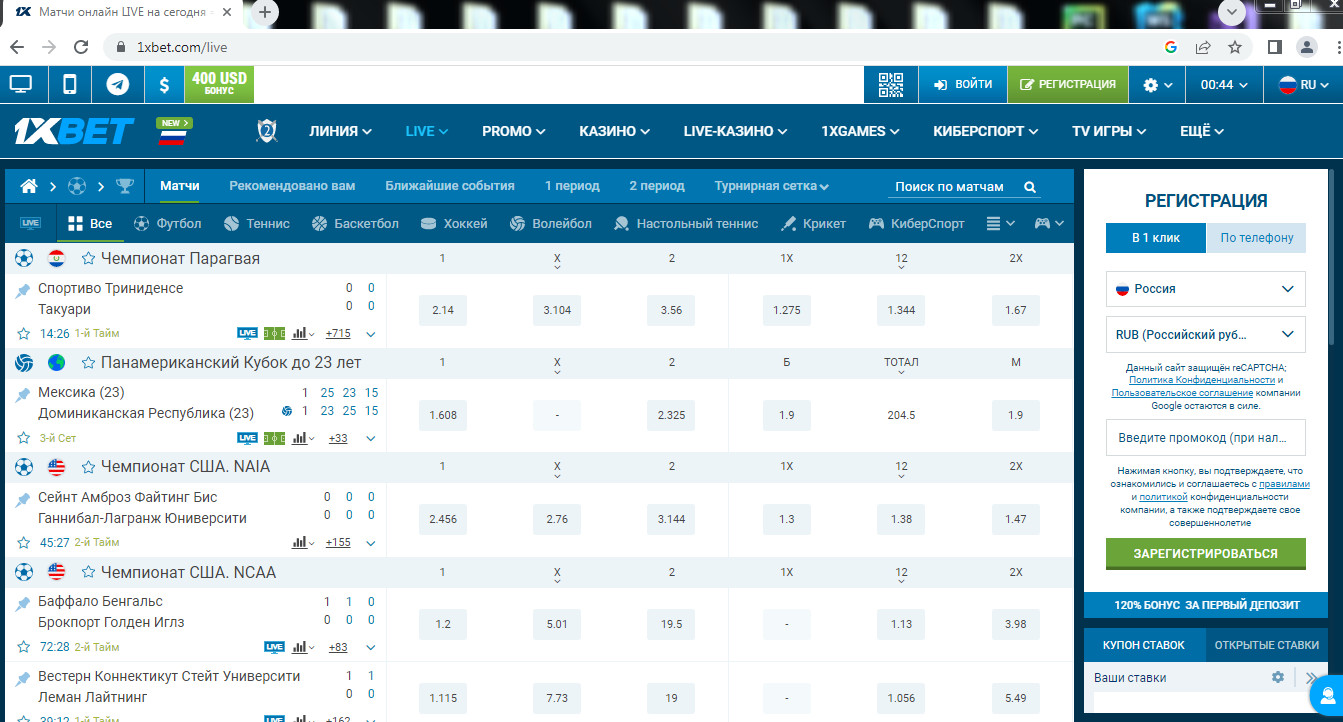Favorite the Мексика (23) match star
Screen dimensions: 1343x722
(x=23, y=438)
